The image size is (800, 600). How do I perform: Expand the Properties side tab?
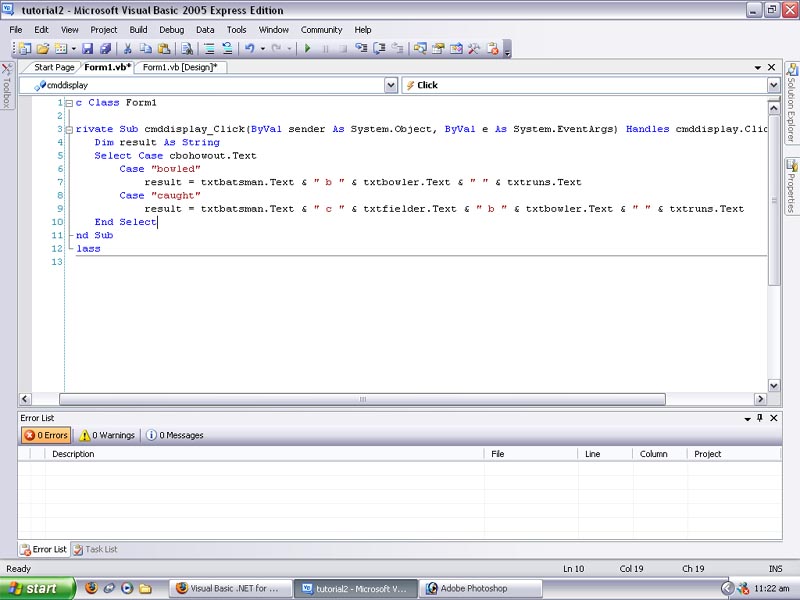(x=791, y=187)
